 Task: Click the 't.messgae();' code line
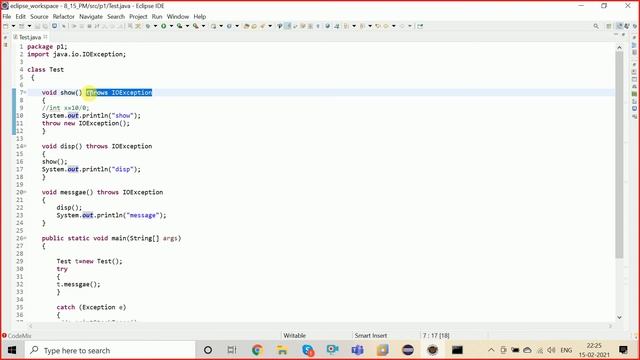click(x=78, y=284)
